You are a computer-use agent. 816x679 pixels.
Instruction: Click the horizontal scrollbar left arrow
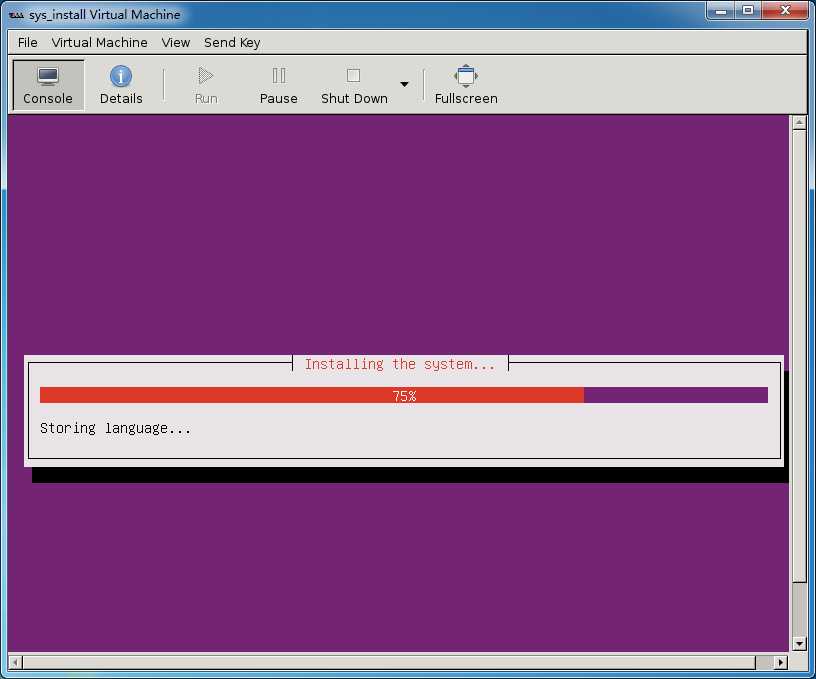pyautogui.click(x=15, y=662)
